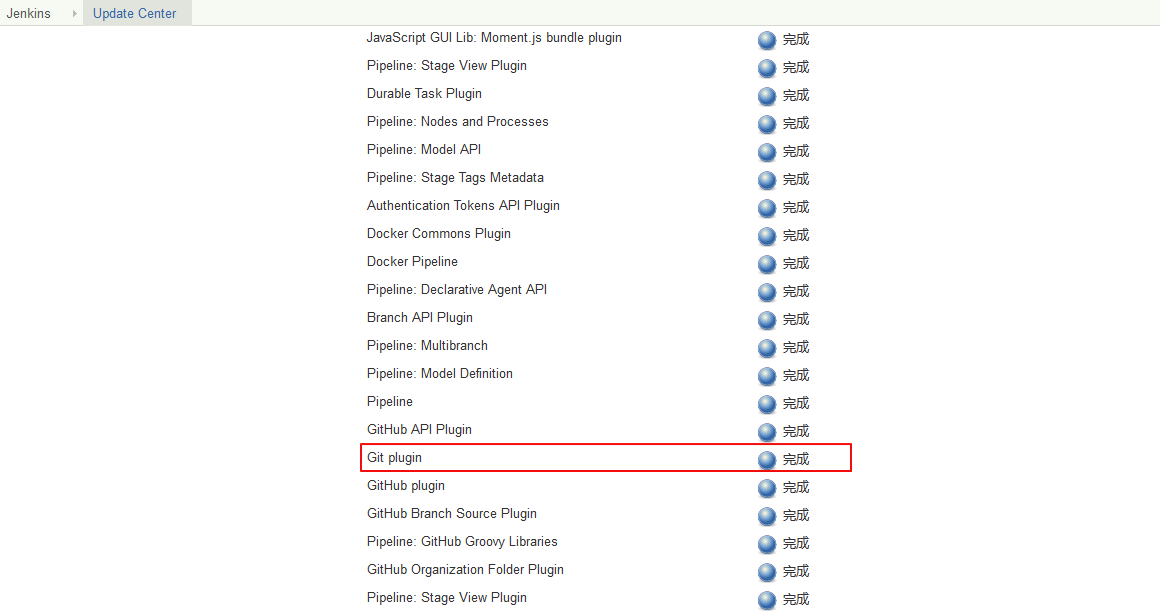Click status ball for GitHub Organization Folder Plugin
This screenshot has width=1160, height=613.
767,572
